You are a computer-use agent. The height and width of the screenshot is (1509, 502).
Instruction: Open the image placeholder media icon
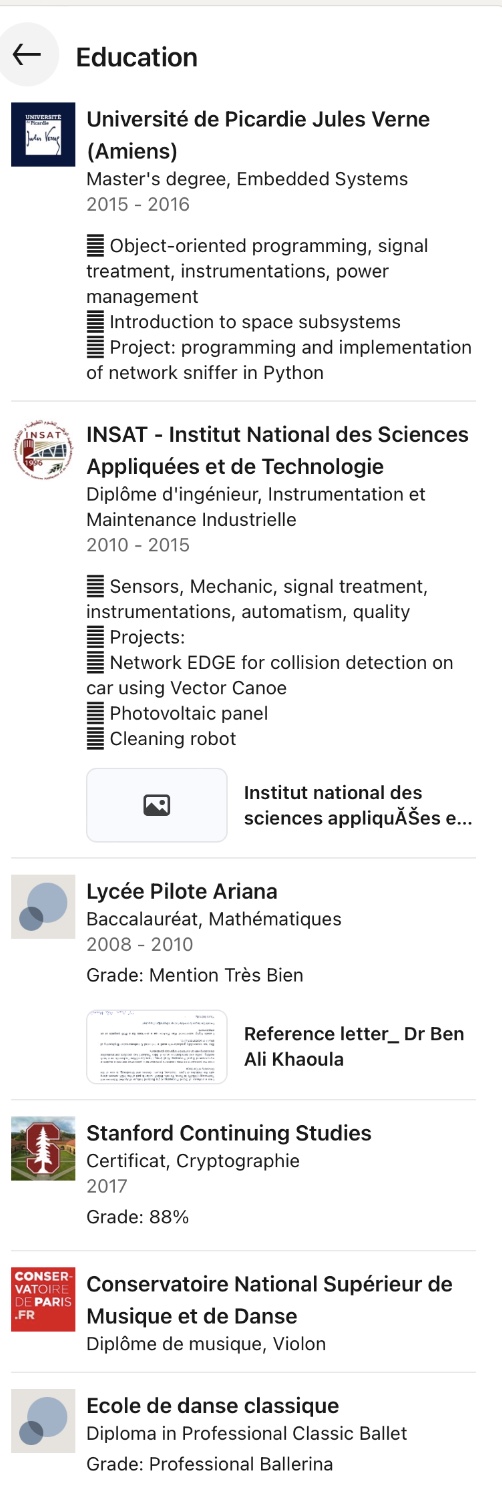pos(157,805)
